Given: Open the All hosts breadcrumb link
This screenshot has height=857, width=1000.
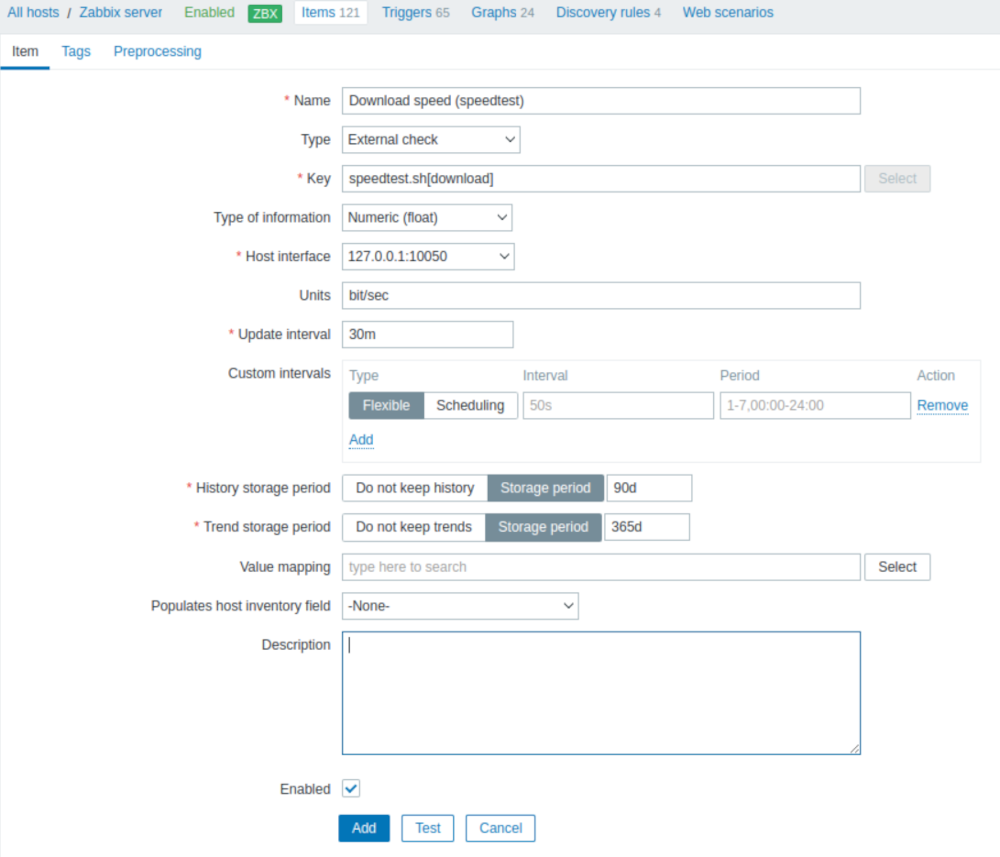Looking at the screenshot, I should [33, 13].
